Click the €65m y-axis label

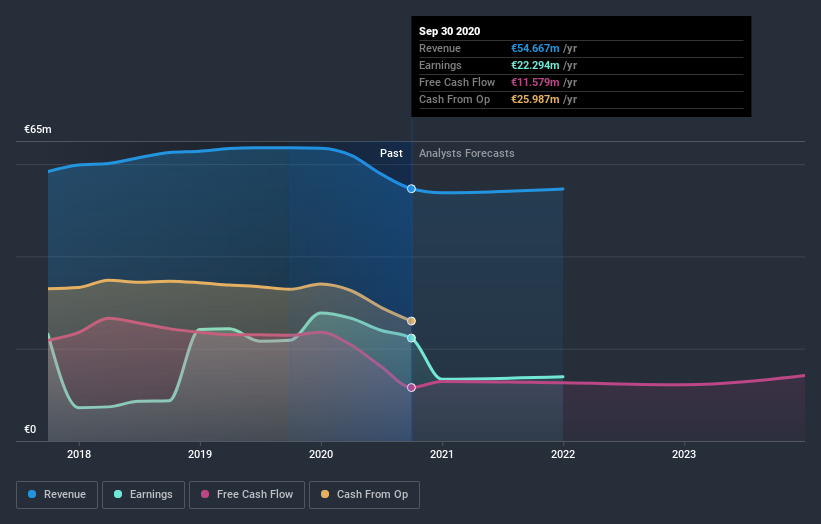[38, 129]
